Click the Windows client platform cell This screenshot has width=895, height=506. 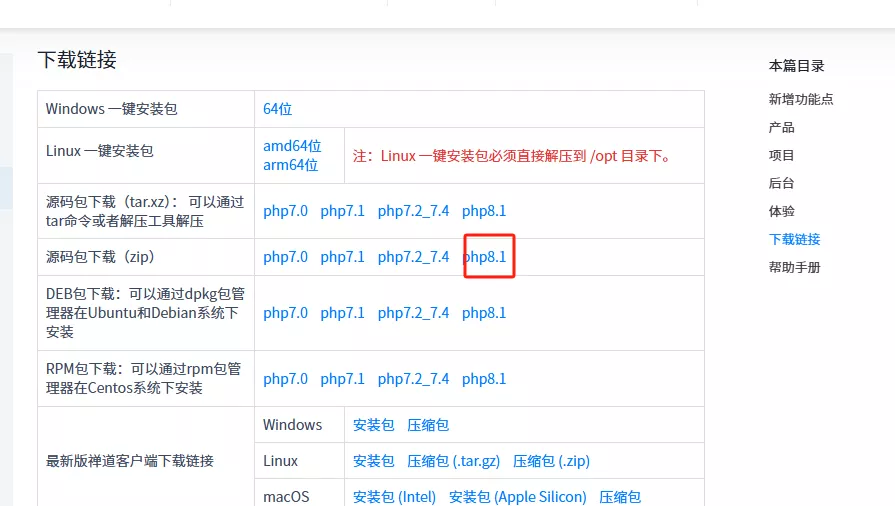(293, 425)
